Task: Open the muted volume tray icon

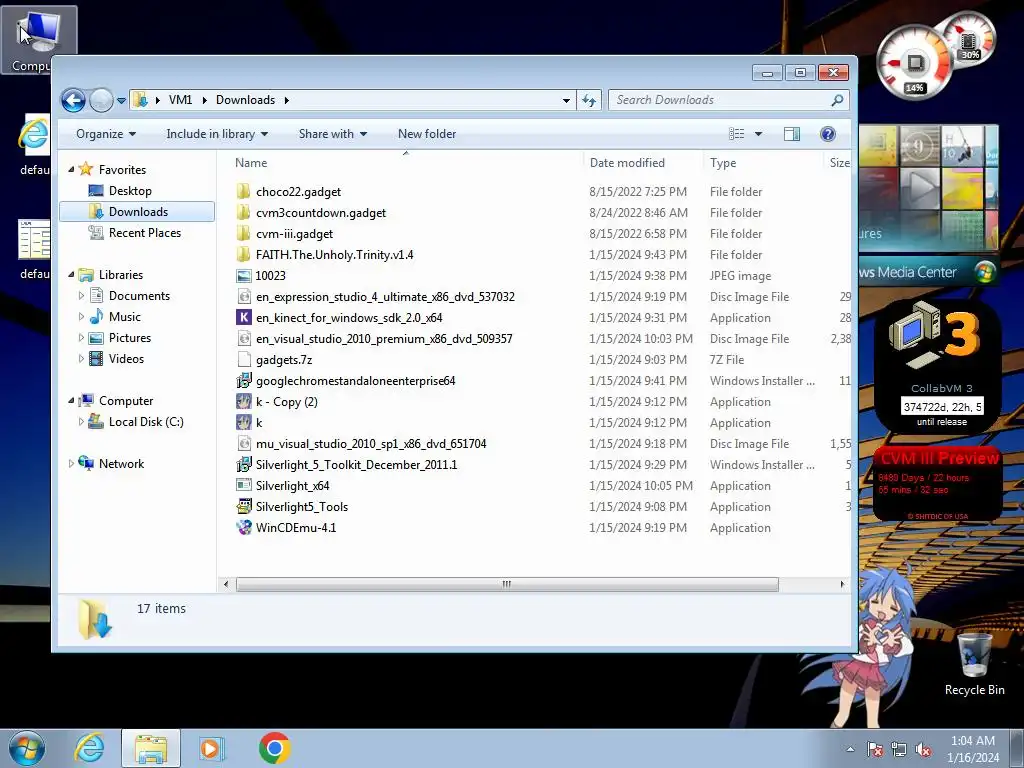Action: pyautogui.click(x=923, y=750)
